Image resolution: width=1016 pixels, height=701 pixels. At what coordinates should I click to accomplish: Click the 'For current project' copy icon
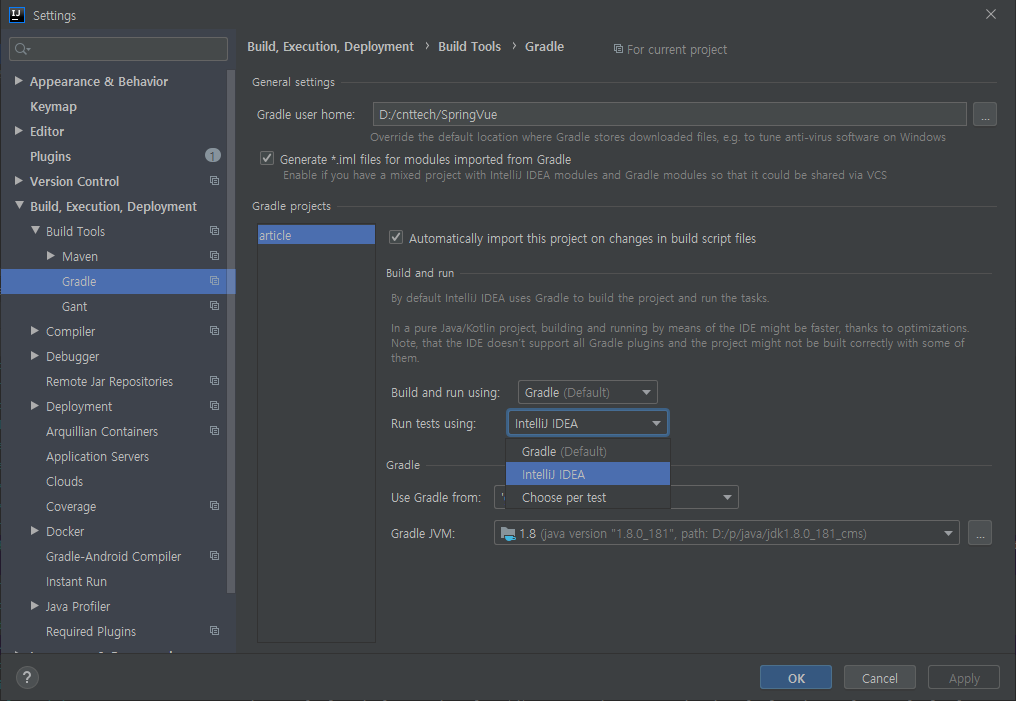coord(618,49)
